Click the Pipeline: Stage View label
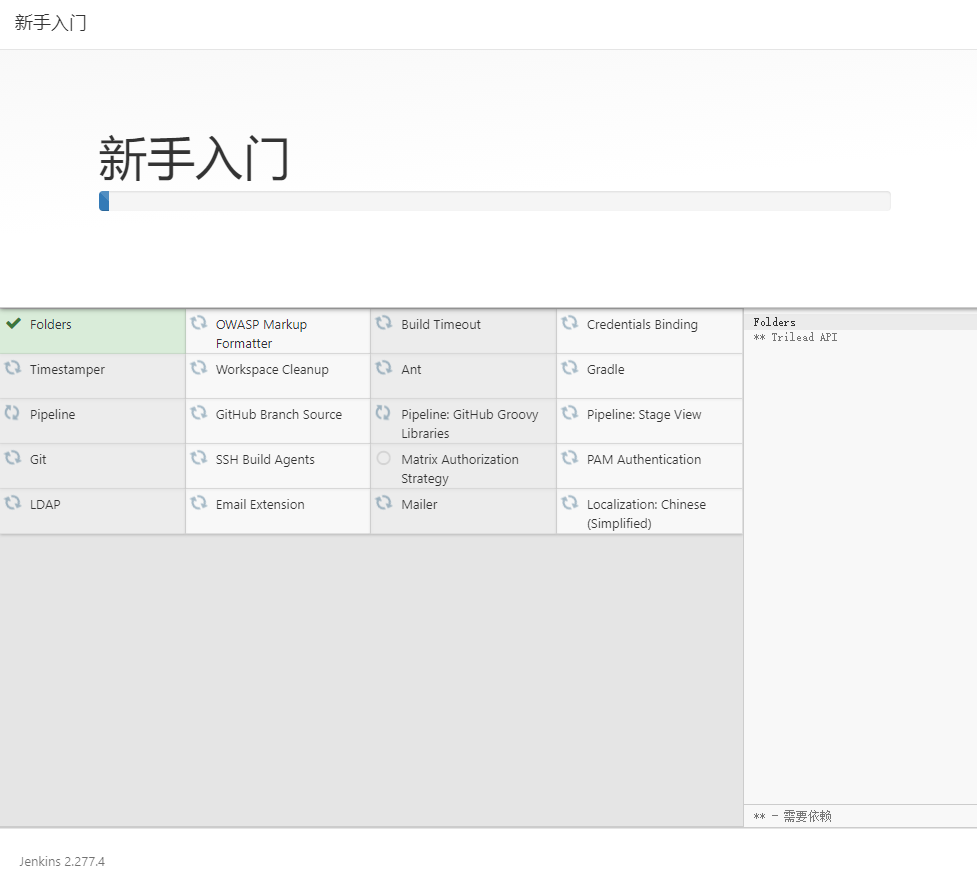 (644, 414)
